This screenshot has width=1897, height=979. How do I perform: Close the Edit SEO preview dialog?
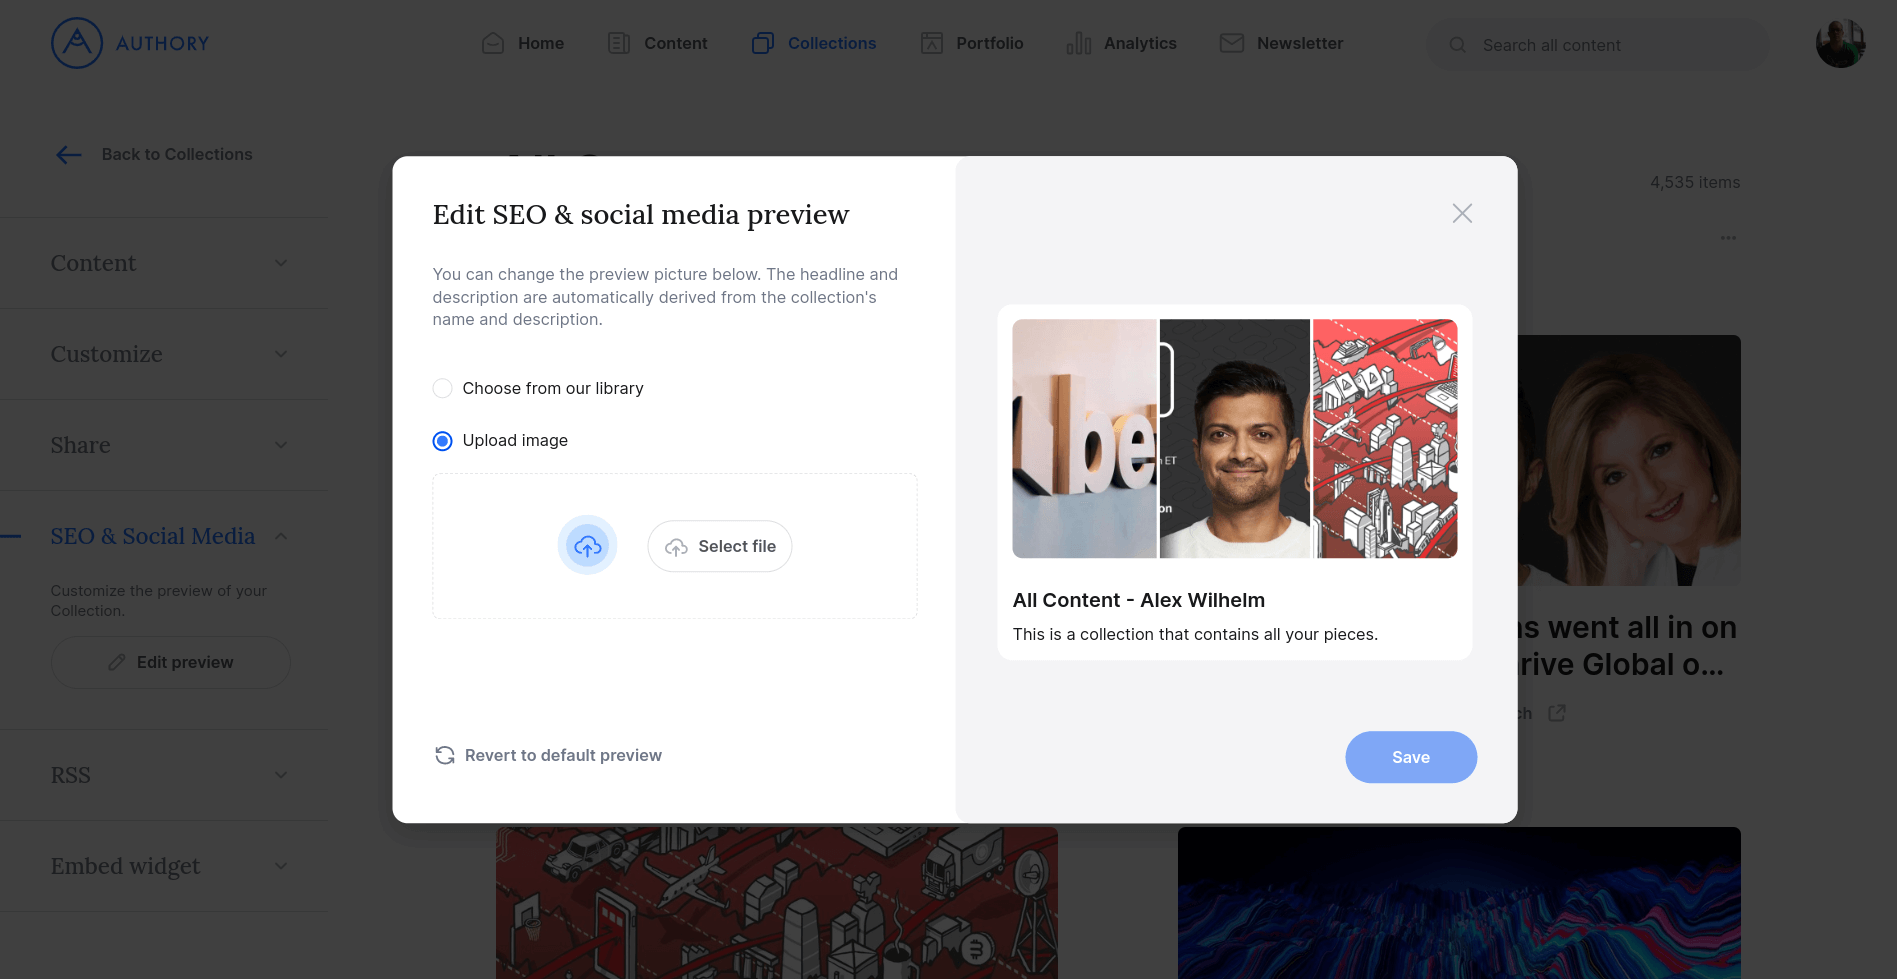1462,213
